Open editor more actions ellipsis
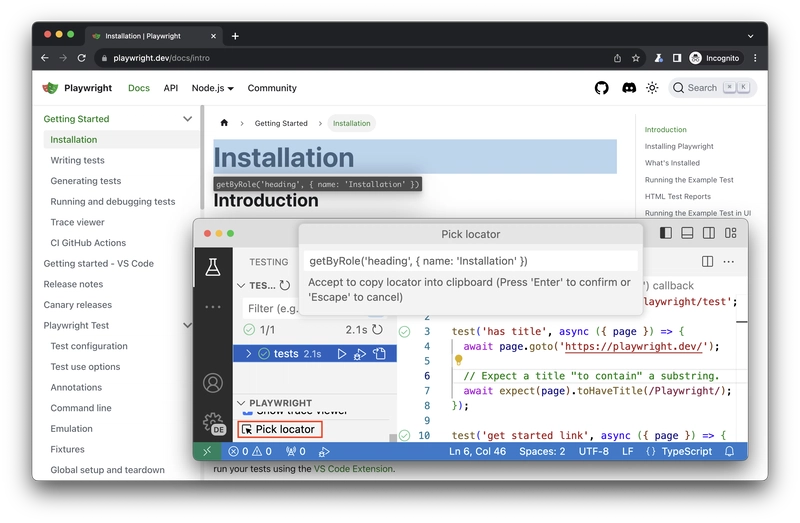 729,262
